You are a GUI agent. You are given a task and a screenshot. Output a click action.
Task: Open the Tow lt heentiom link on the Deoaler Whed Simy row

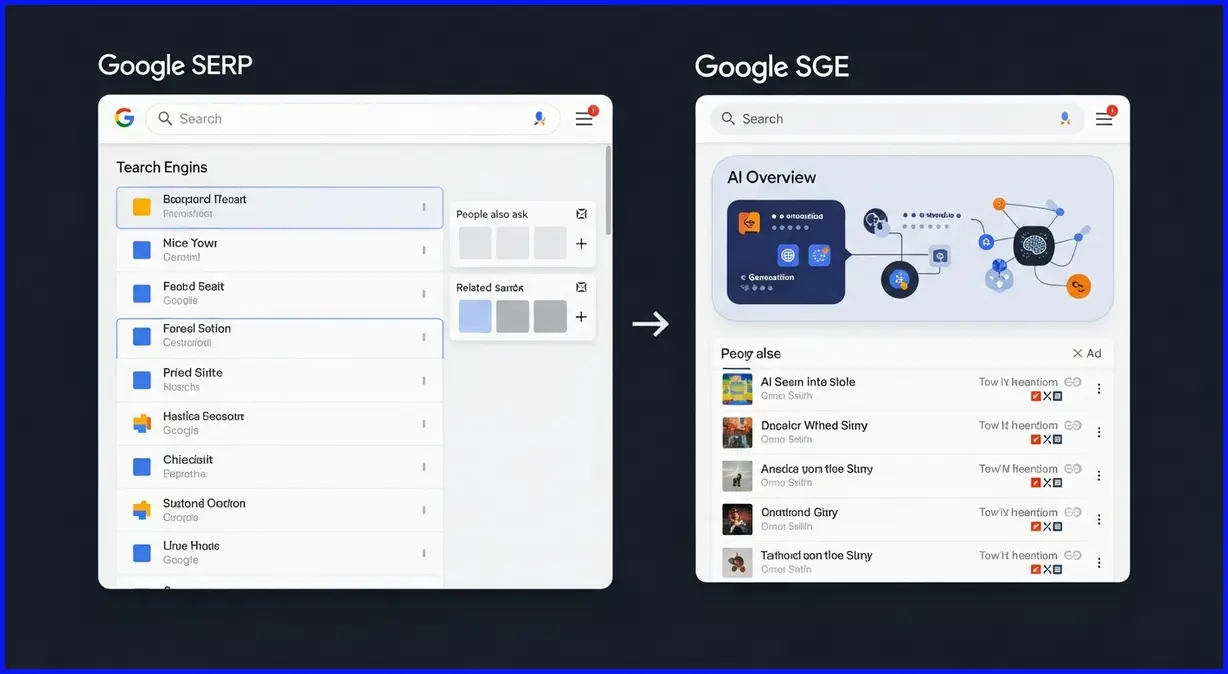1018,425
